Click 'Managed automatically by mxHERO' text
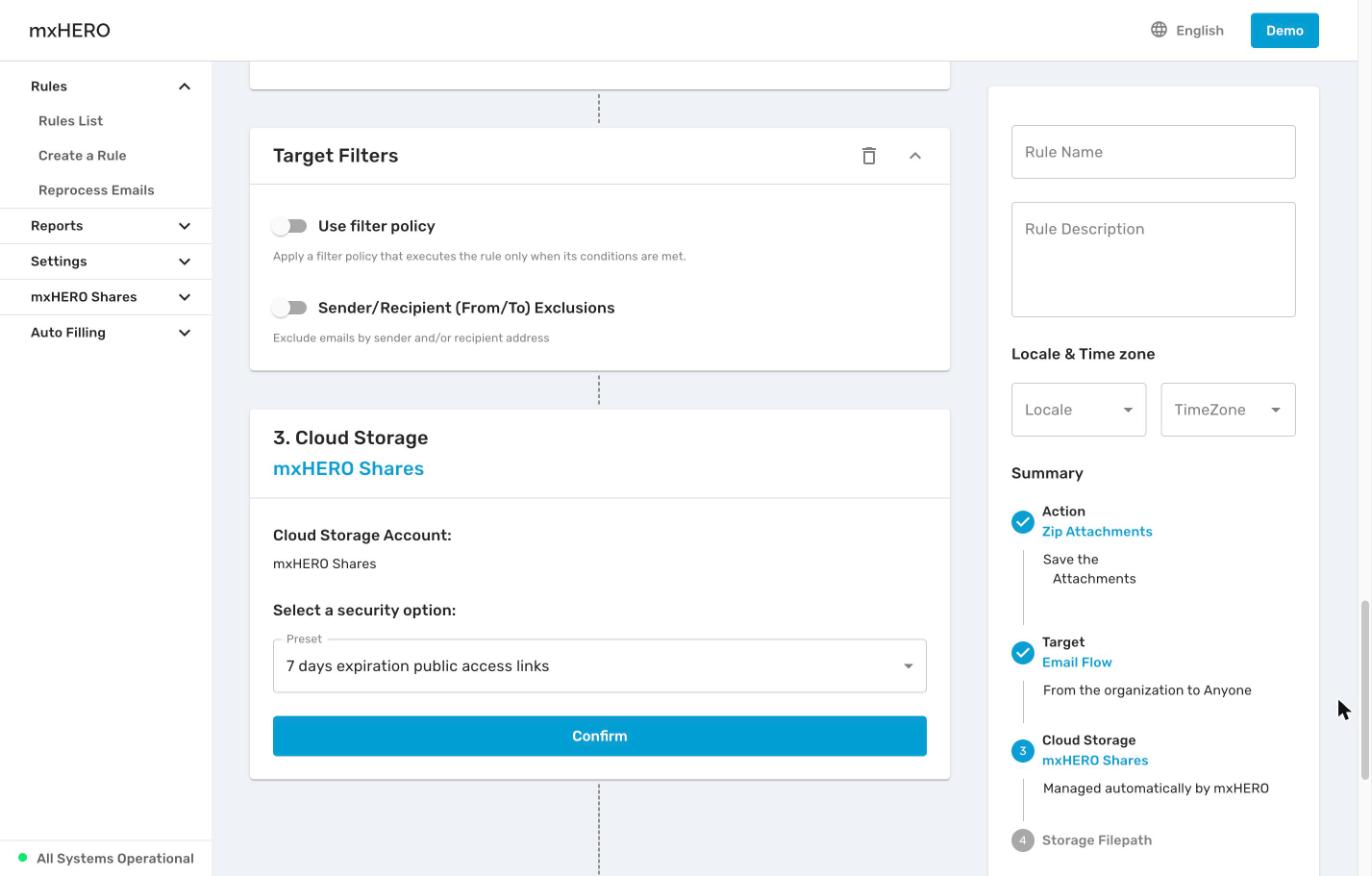The height and width of the screenshot is (876, 1372). (x=1156, y=788)
